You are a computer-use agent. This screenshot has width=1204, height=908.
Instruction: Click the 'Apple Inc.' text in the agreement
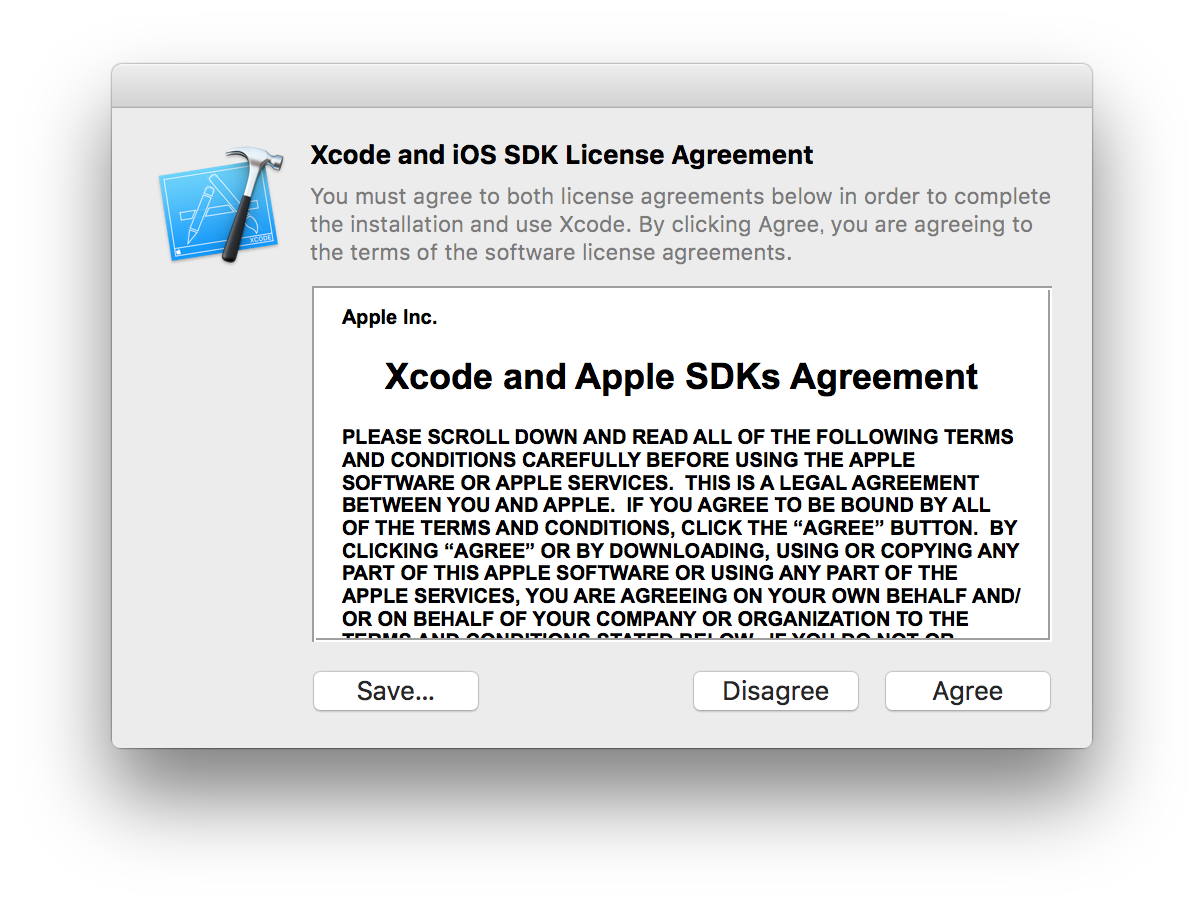click(x=389, y=318)
